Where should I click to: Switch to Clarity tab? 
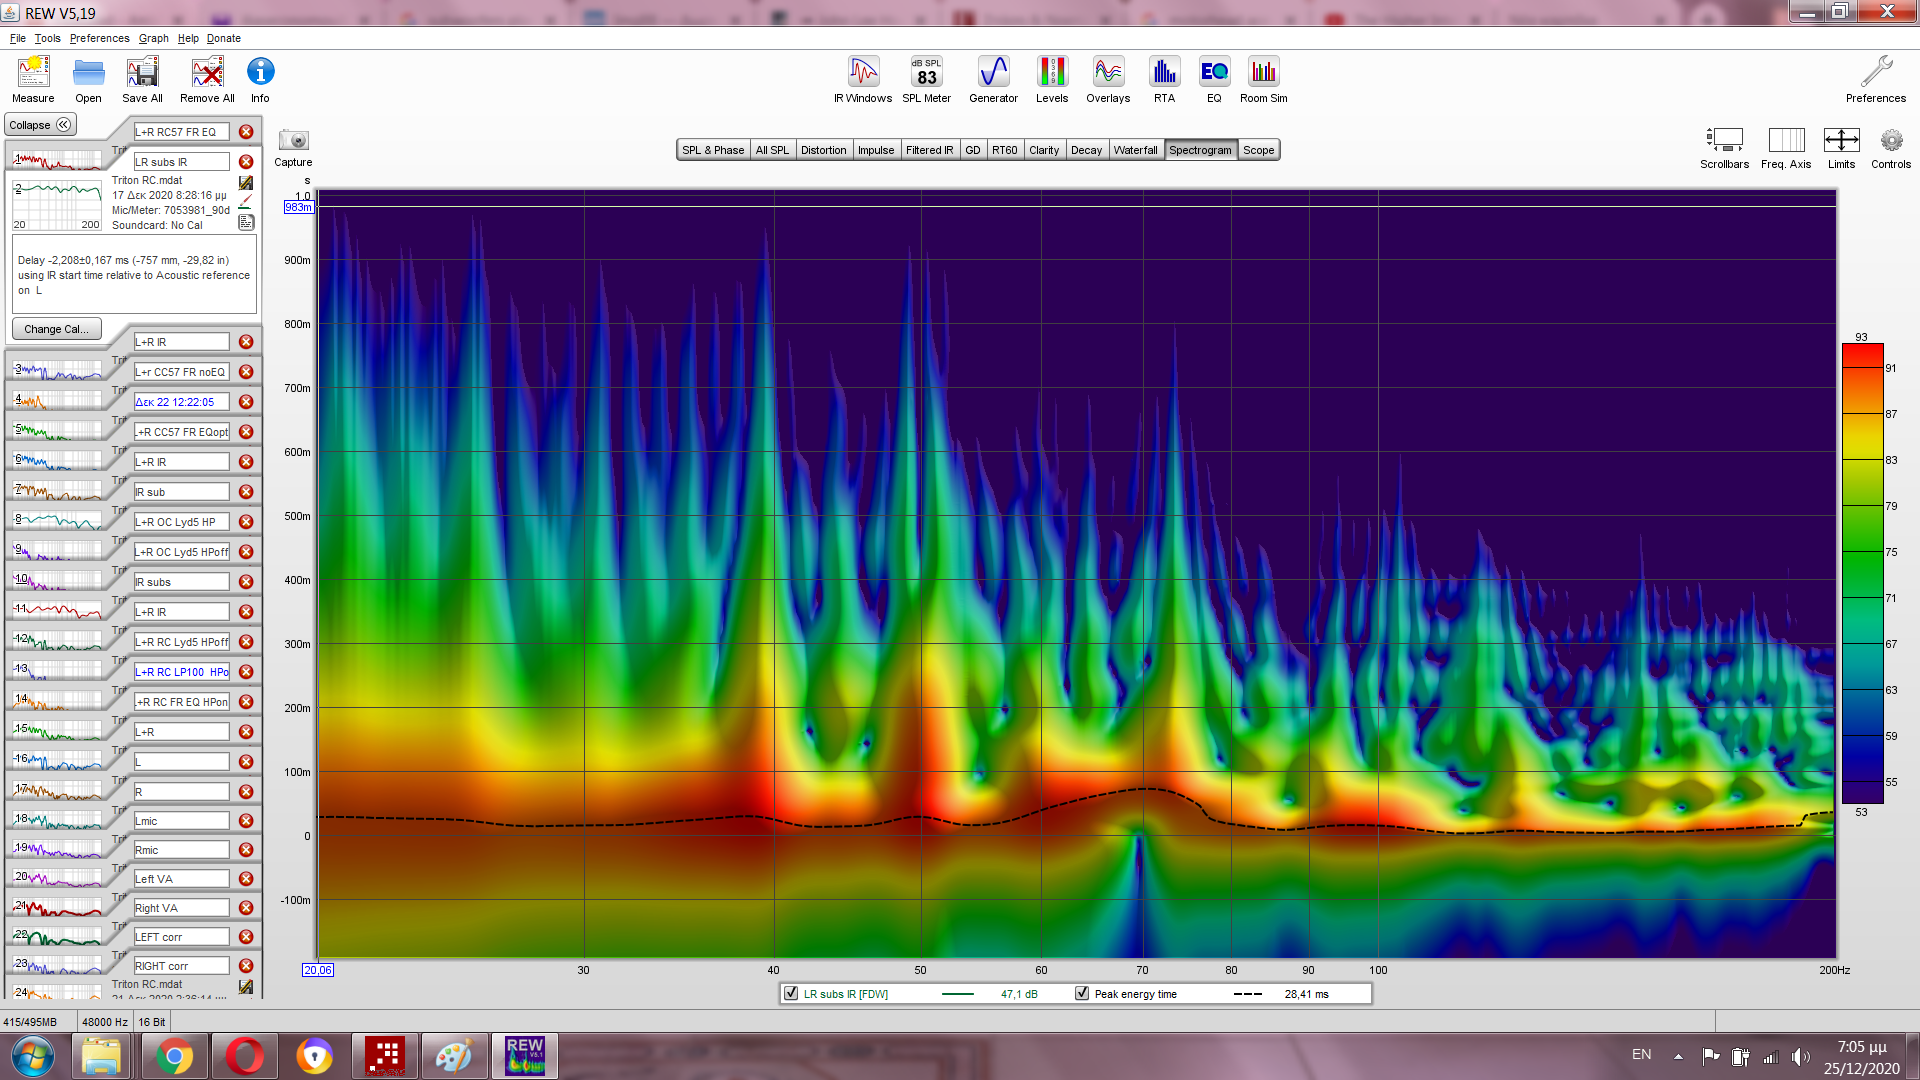pos(1044,150)
